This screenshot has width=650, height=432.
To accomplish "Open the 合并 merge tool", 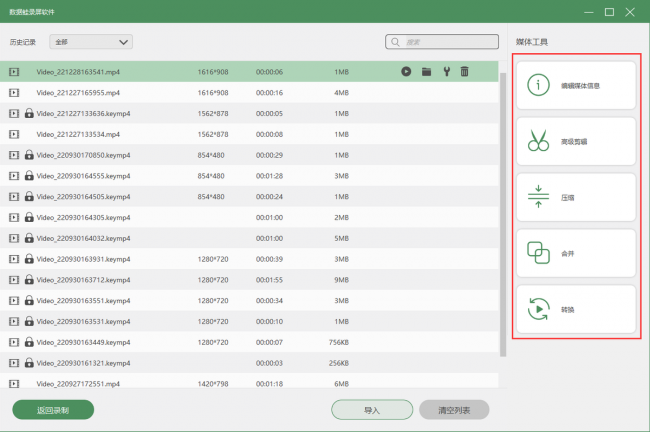I will pyautogui.click(x=576, y=253).
